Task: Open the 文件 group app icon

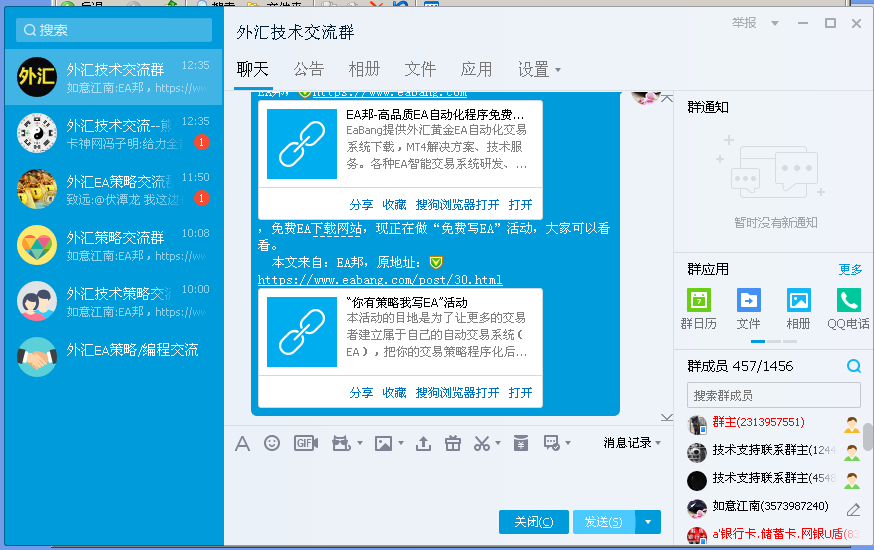Action: pyautogui.click(x=749, y=300)
